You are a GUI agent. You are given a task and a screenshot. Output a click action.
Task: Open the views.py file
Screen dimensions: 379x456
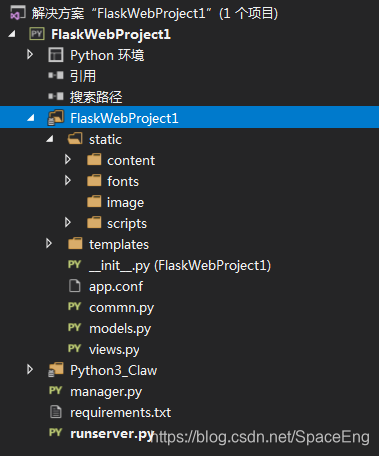pyautogui.click(x=114, y=350)
